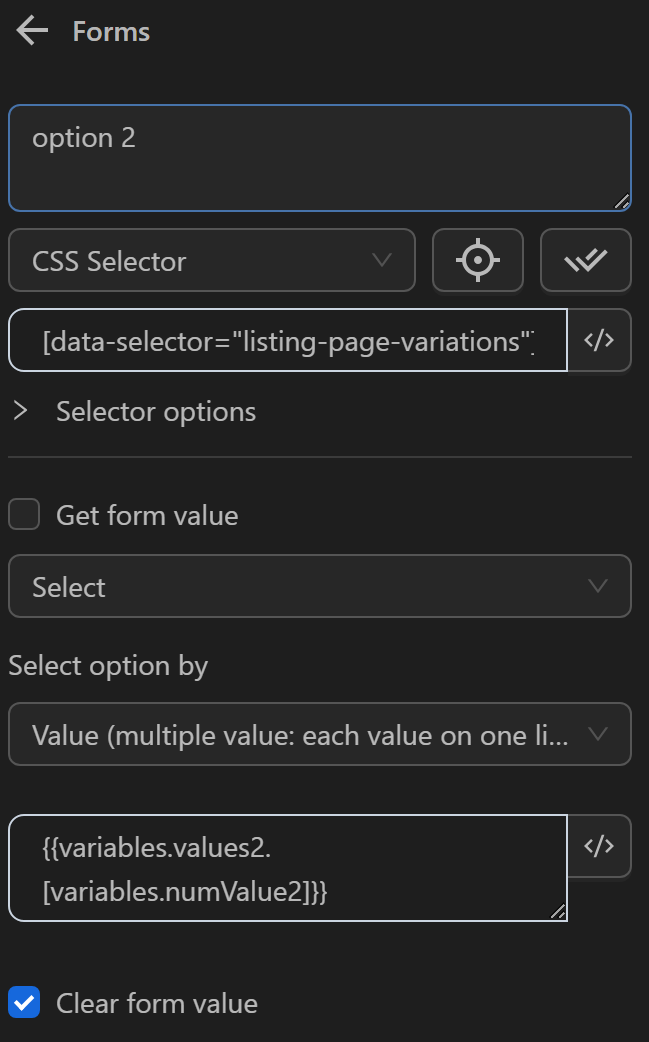The height and width of the screenshot is (1042, 649).
Task: Click the element picker crosshair icon
Action: point(477,260)
